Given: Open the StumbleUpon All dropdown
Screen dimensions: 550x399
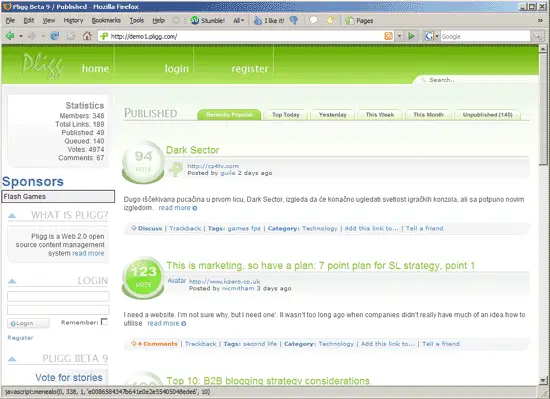Looking at the screenshot, I should tap(239, 21).
